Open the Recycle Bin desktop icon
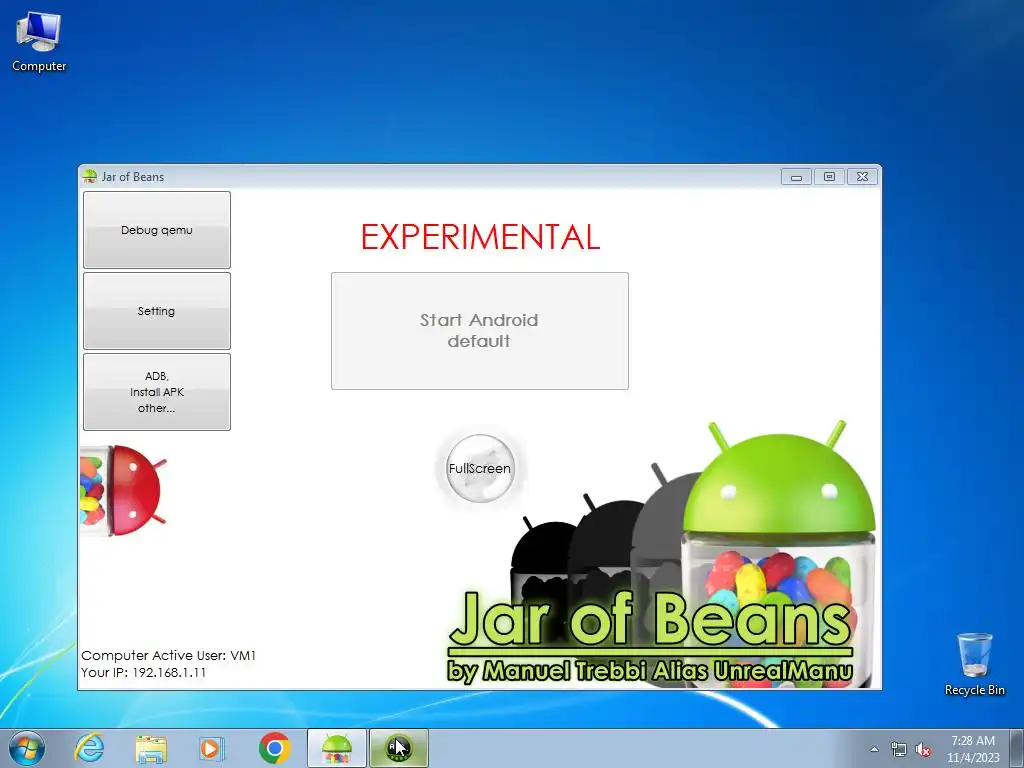Viewport: 1024px width, 768px height. (974, 664)
